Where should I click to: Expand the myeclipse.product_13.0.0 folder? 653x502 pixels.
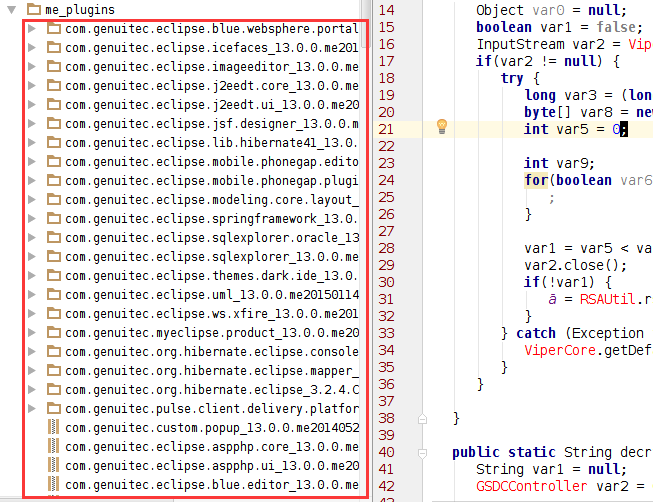point(32,332)
